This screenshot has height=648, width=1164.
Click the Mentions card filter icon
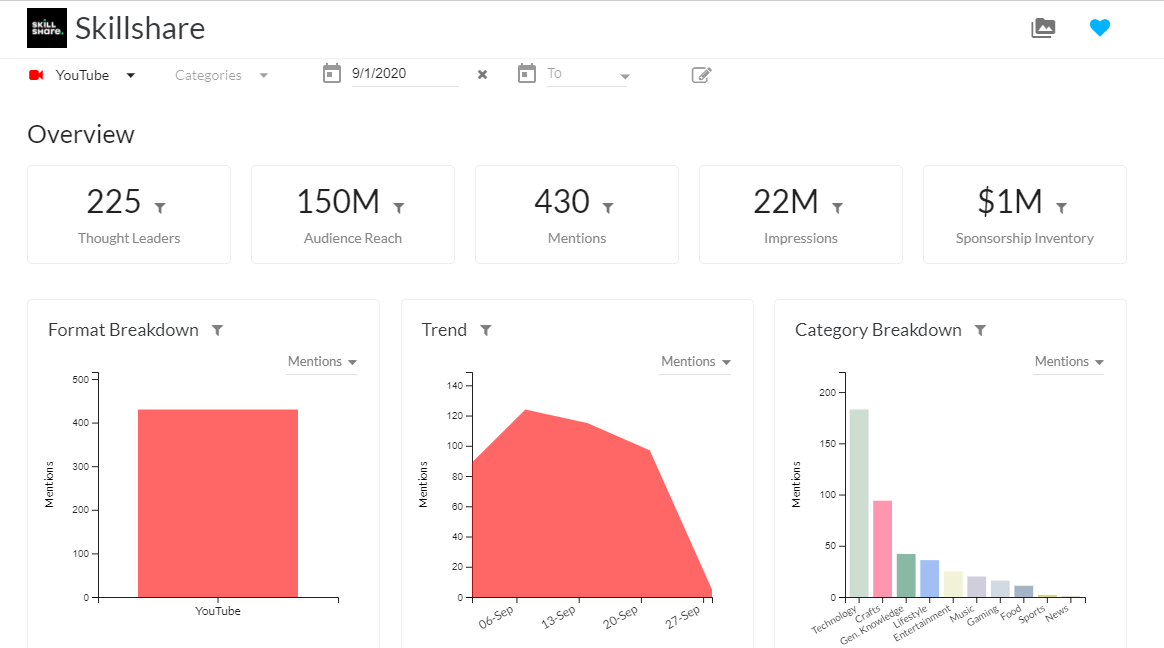pos(608,208)
